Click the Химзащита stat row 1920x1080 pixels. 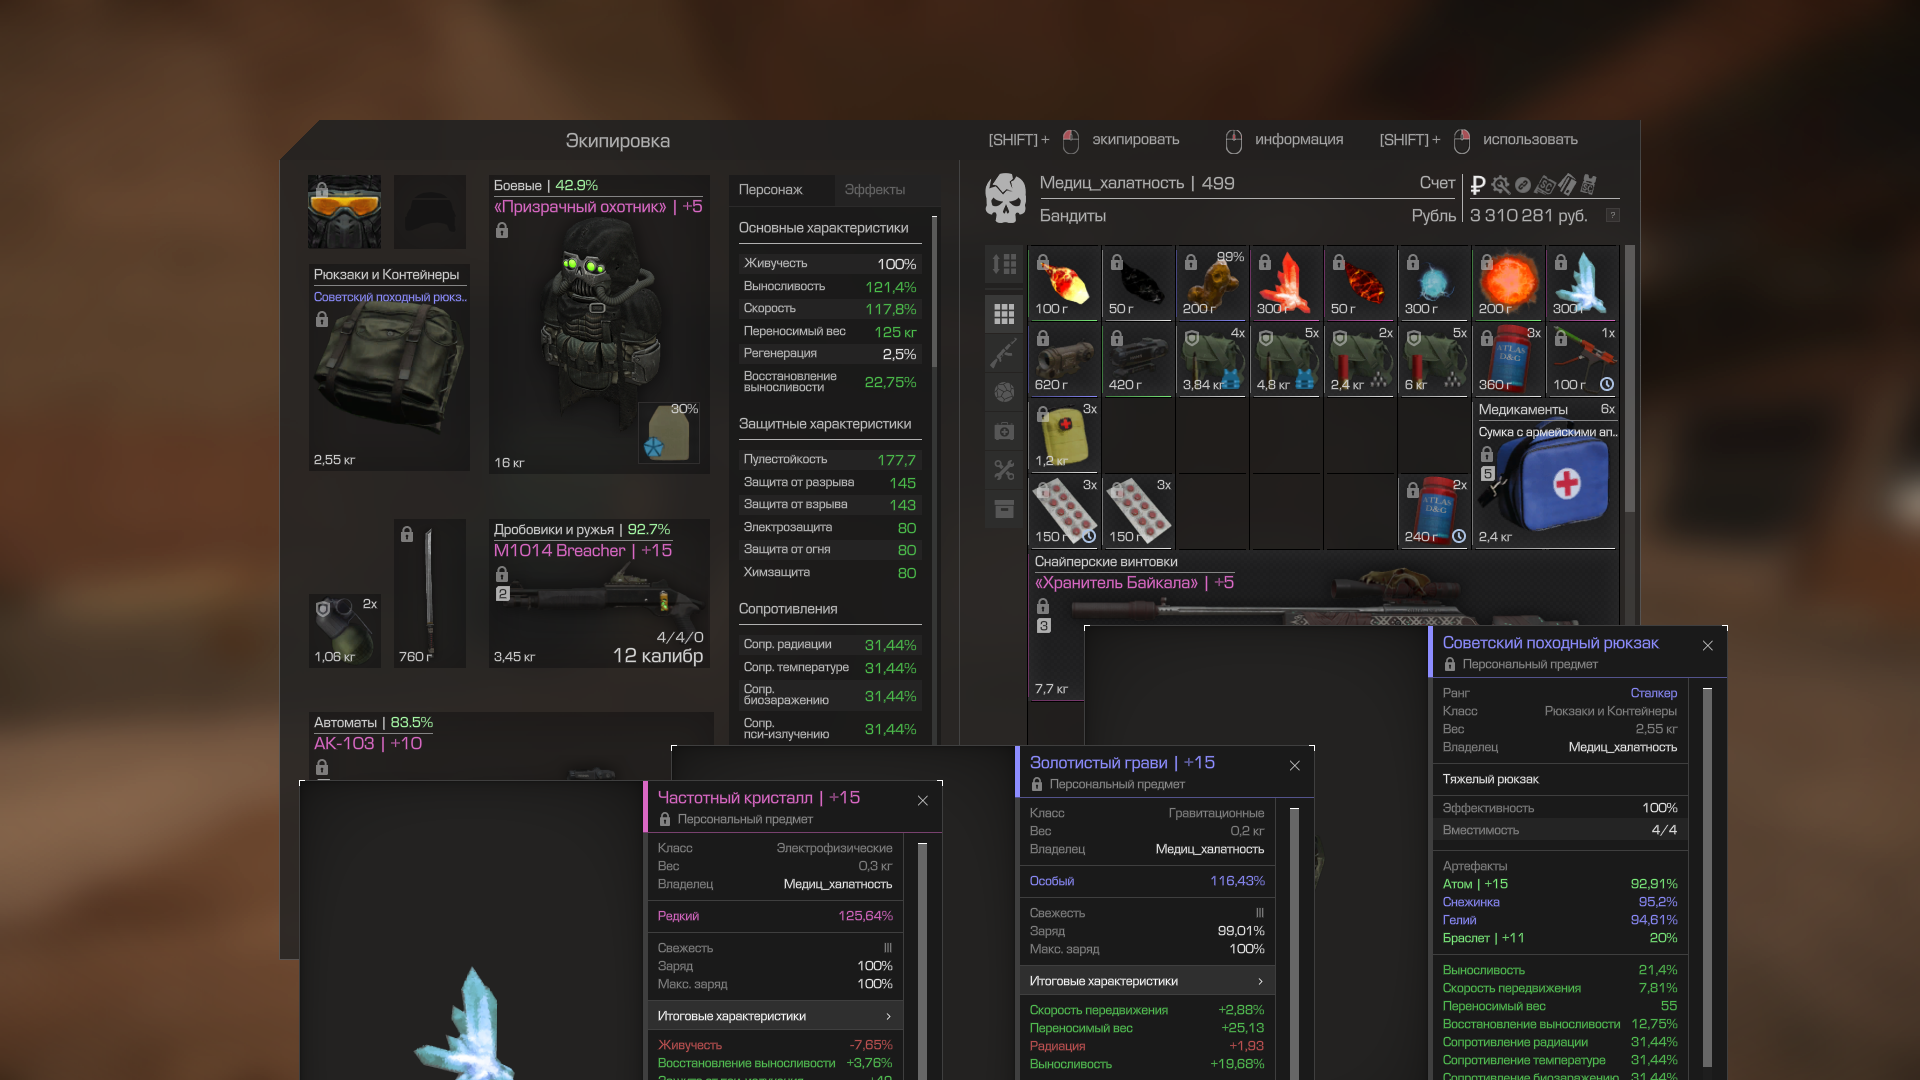tap(830, 573)
